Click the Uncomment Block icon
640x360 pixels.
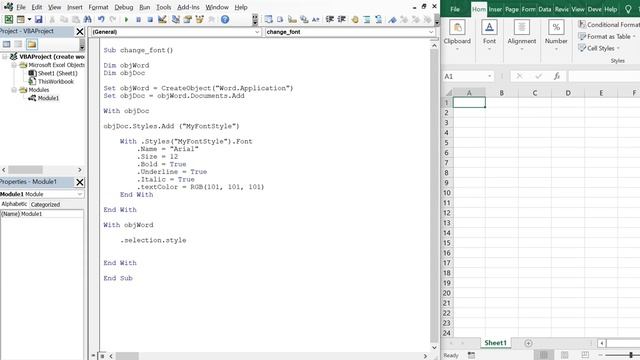pyautogui.click(x=379, y=19)
